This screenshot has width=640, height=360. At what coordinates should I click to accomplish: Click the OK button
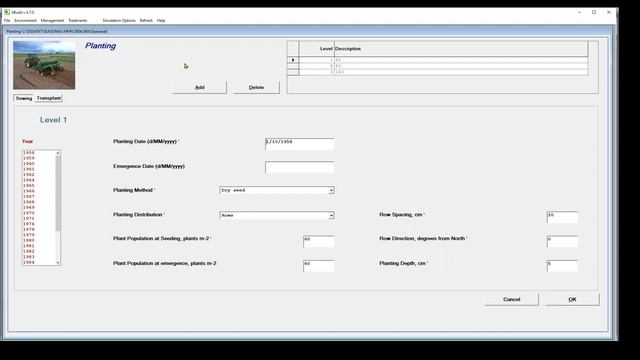pos(572,299)
